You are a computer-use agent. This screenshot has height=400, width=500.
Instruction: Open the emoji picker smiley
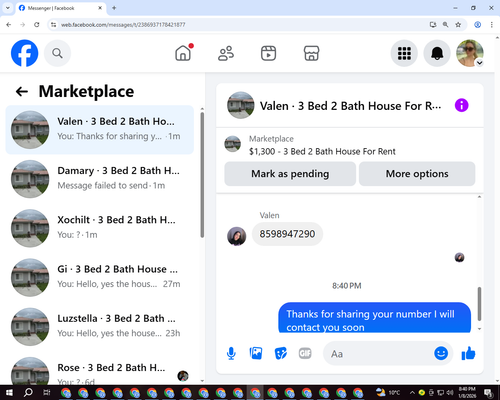tap(441, 353)
